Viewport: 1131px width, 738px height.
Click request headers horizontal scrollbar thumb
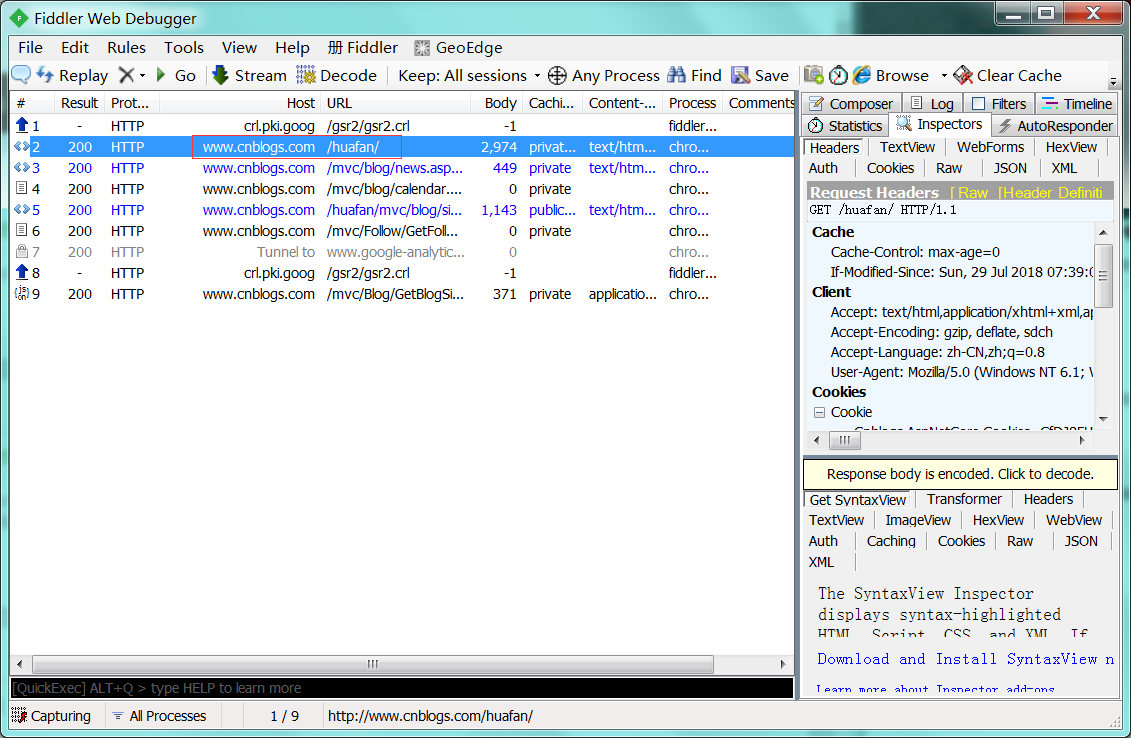click(845, 440)
